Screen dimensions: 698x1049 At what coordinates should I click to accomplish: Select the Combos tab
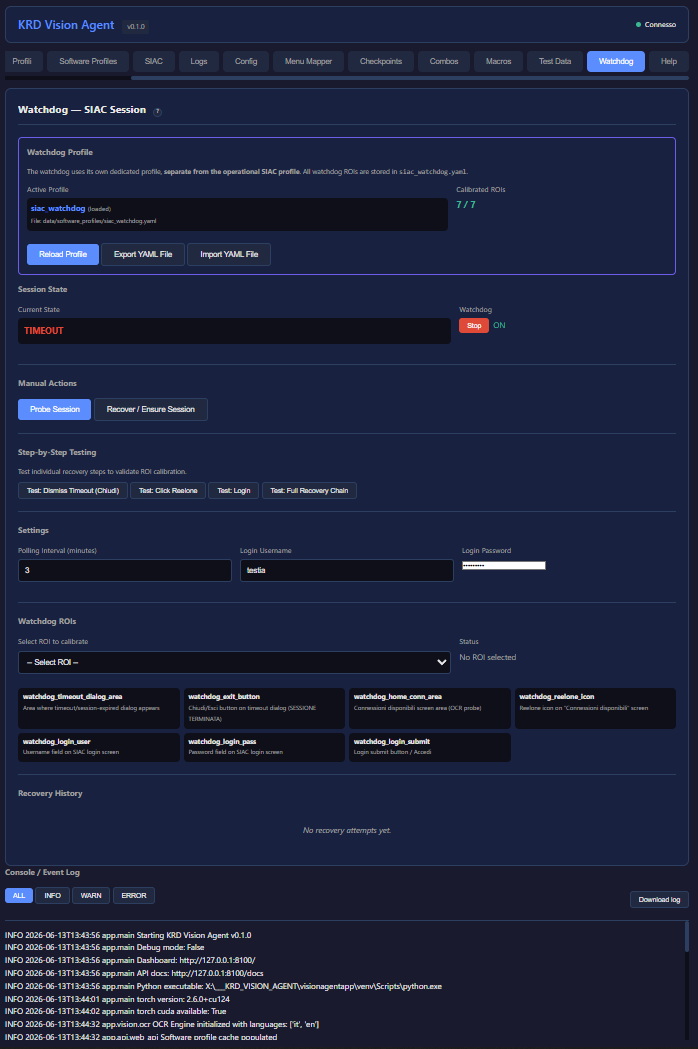click(x=444, y=62)
